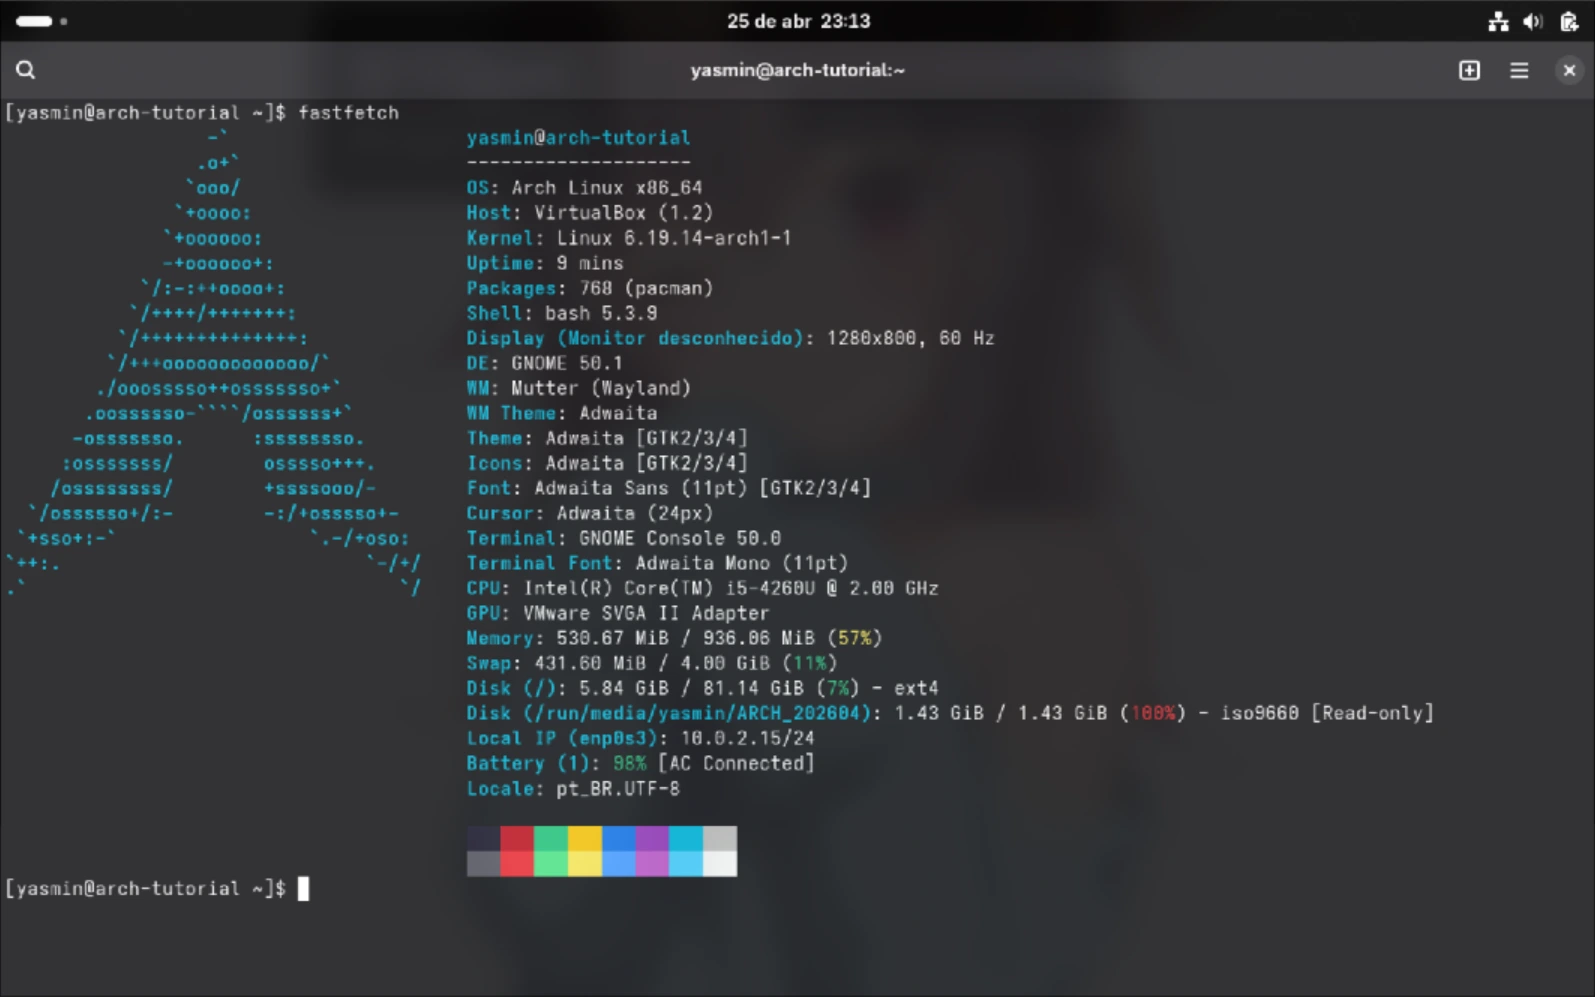Screen dimensions: 1595x997
Task: Close the terminal window
Action: coord(1569,70)
